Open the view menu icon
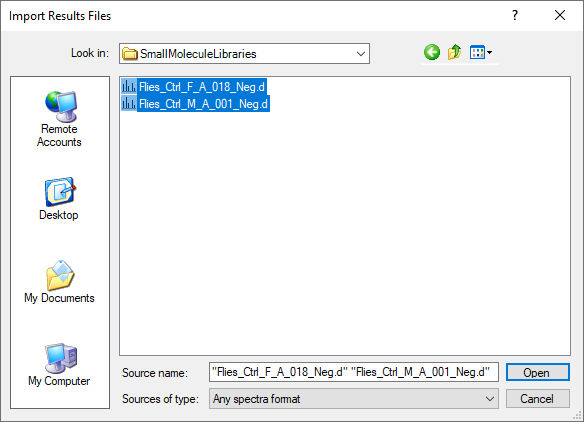 [477, 53]
